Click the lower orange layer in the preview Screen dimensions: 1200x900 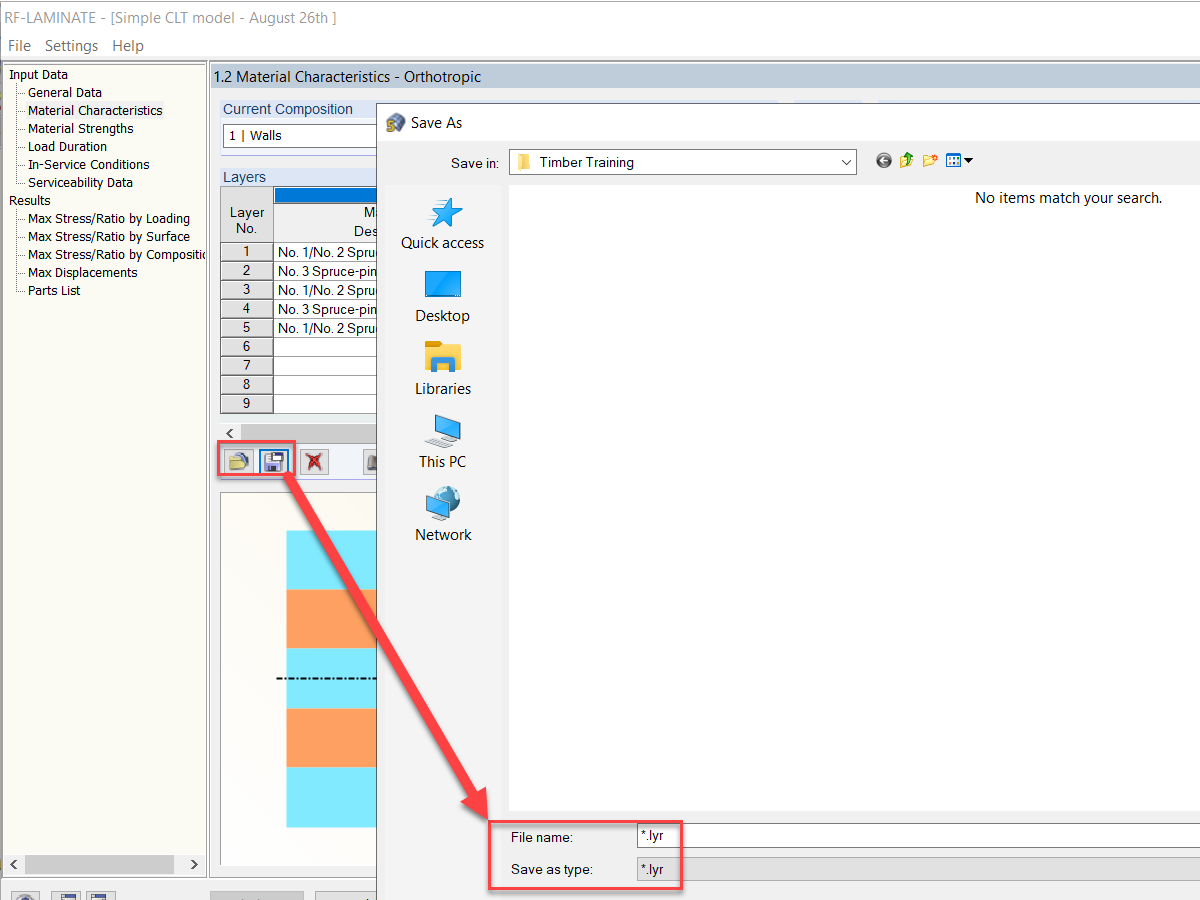click(331, 738)
